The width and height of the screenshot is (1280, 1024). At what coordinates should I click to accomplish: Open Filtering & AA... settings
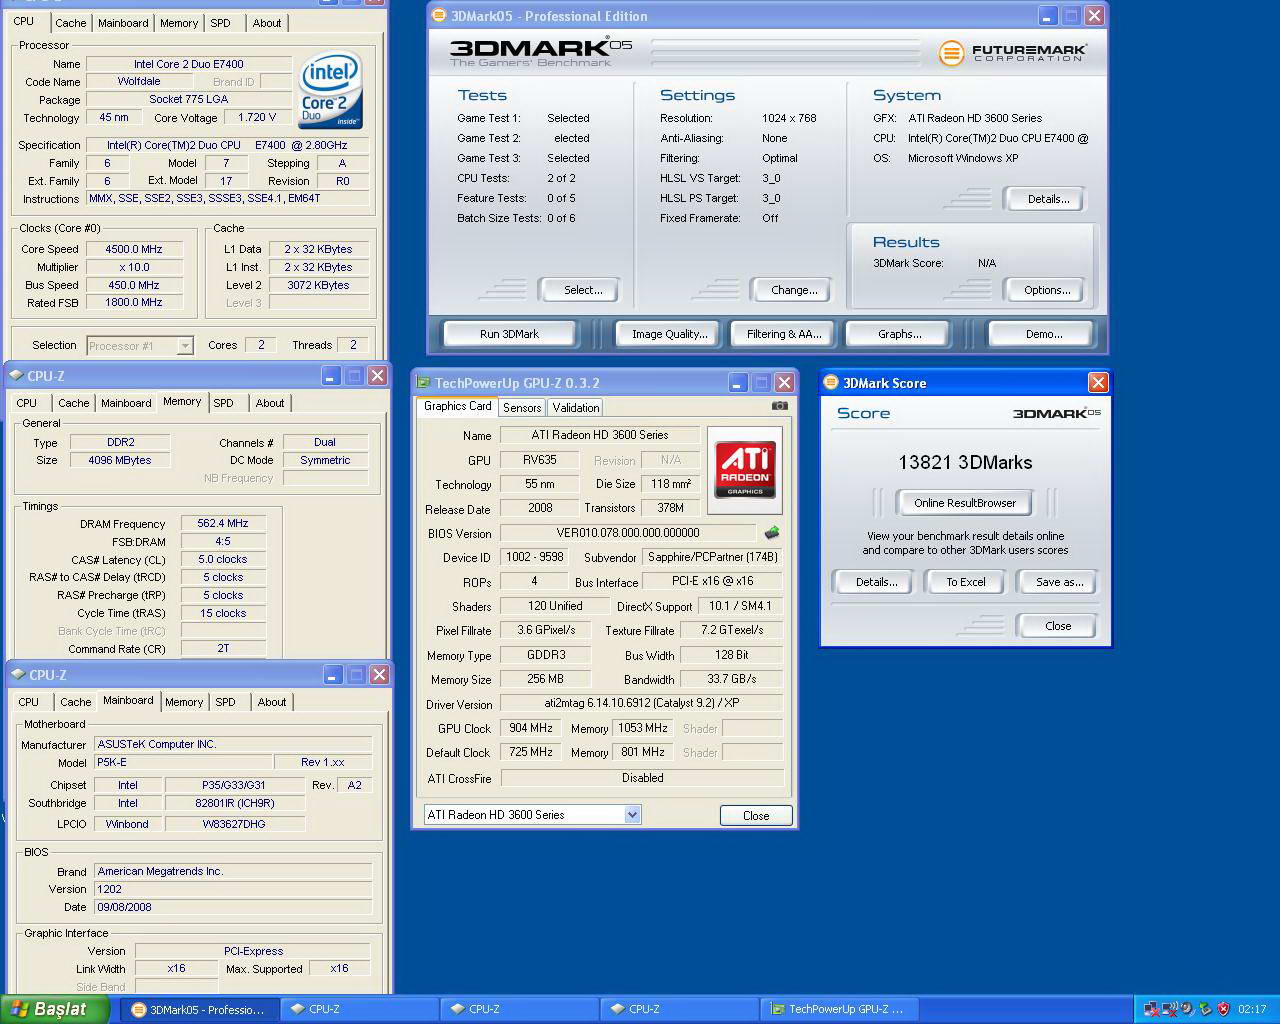click(784, 334)
